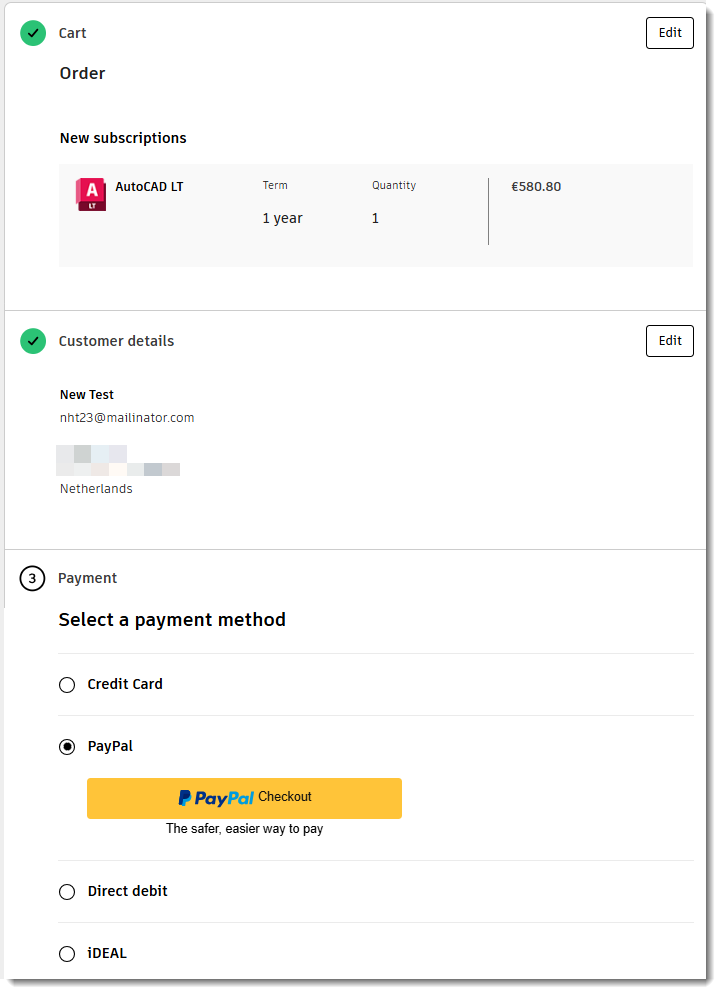Edit the Cart section

click(669, 33)
